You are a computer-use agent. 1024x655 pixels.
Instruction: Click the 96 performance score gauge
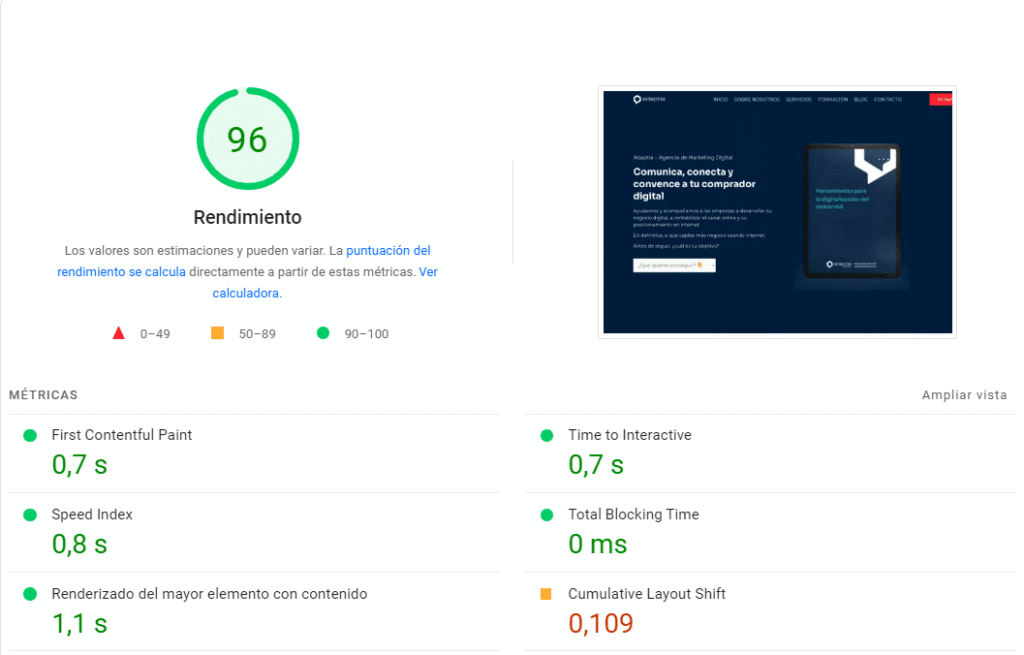(248, 138)
